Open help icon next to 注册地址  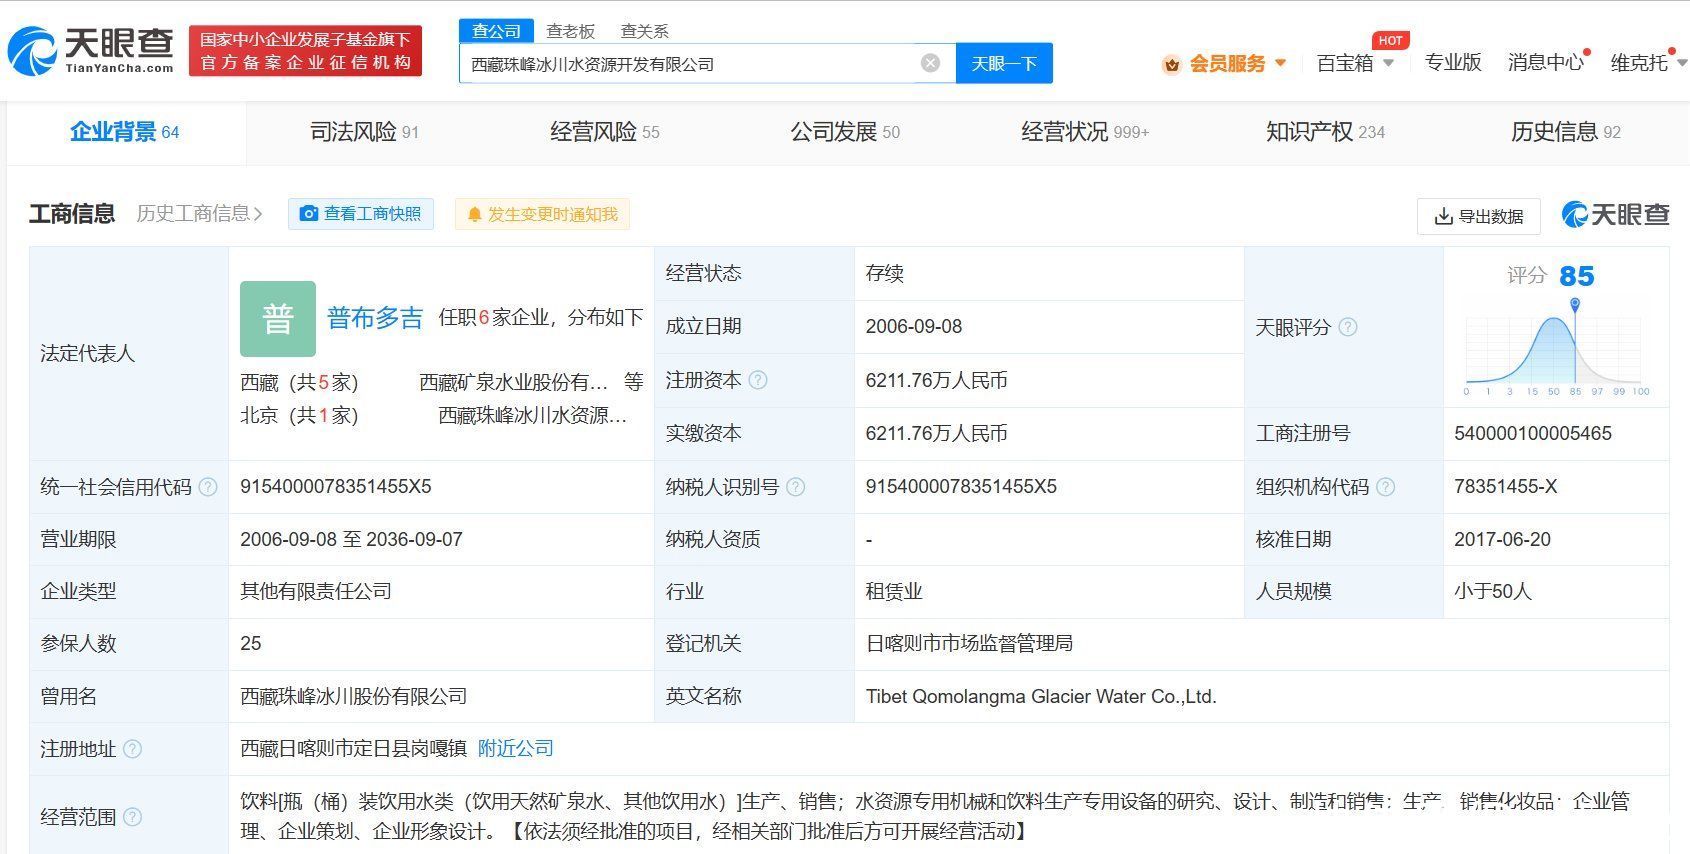[x=132, y=749]
